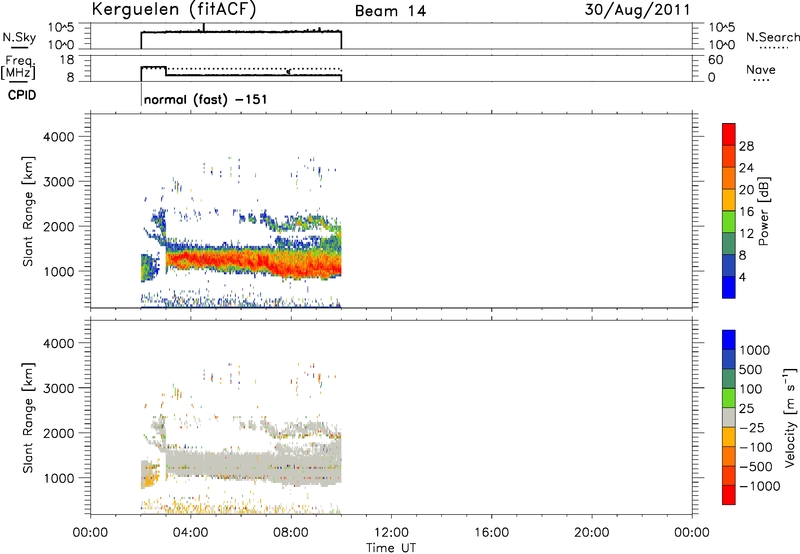Click the '16:00' time tick label
The width and height of the screenshot is (800, 554).
click(491, 533)
